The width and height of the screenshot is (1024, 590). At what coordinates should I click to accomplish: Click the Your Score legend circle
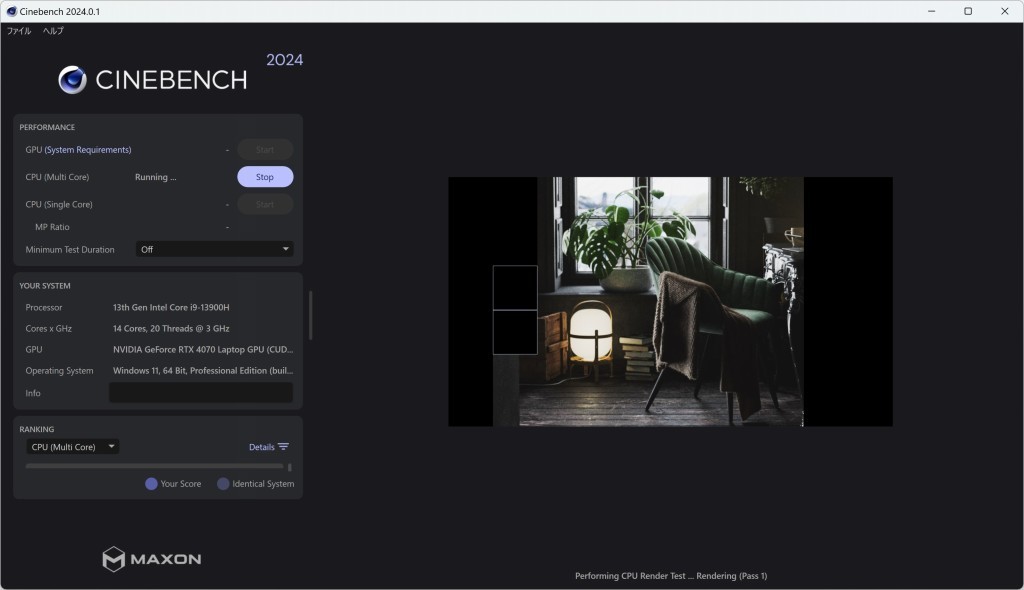(x=151, y=484)
